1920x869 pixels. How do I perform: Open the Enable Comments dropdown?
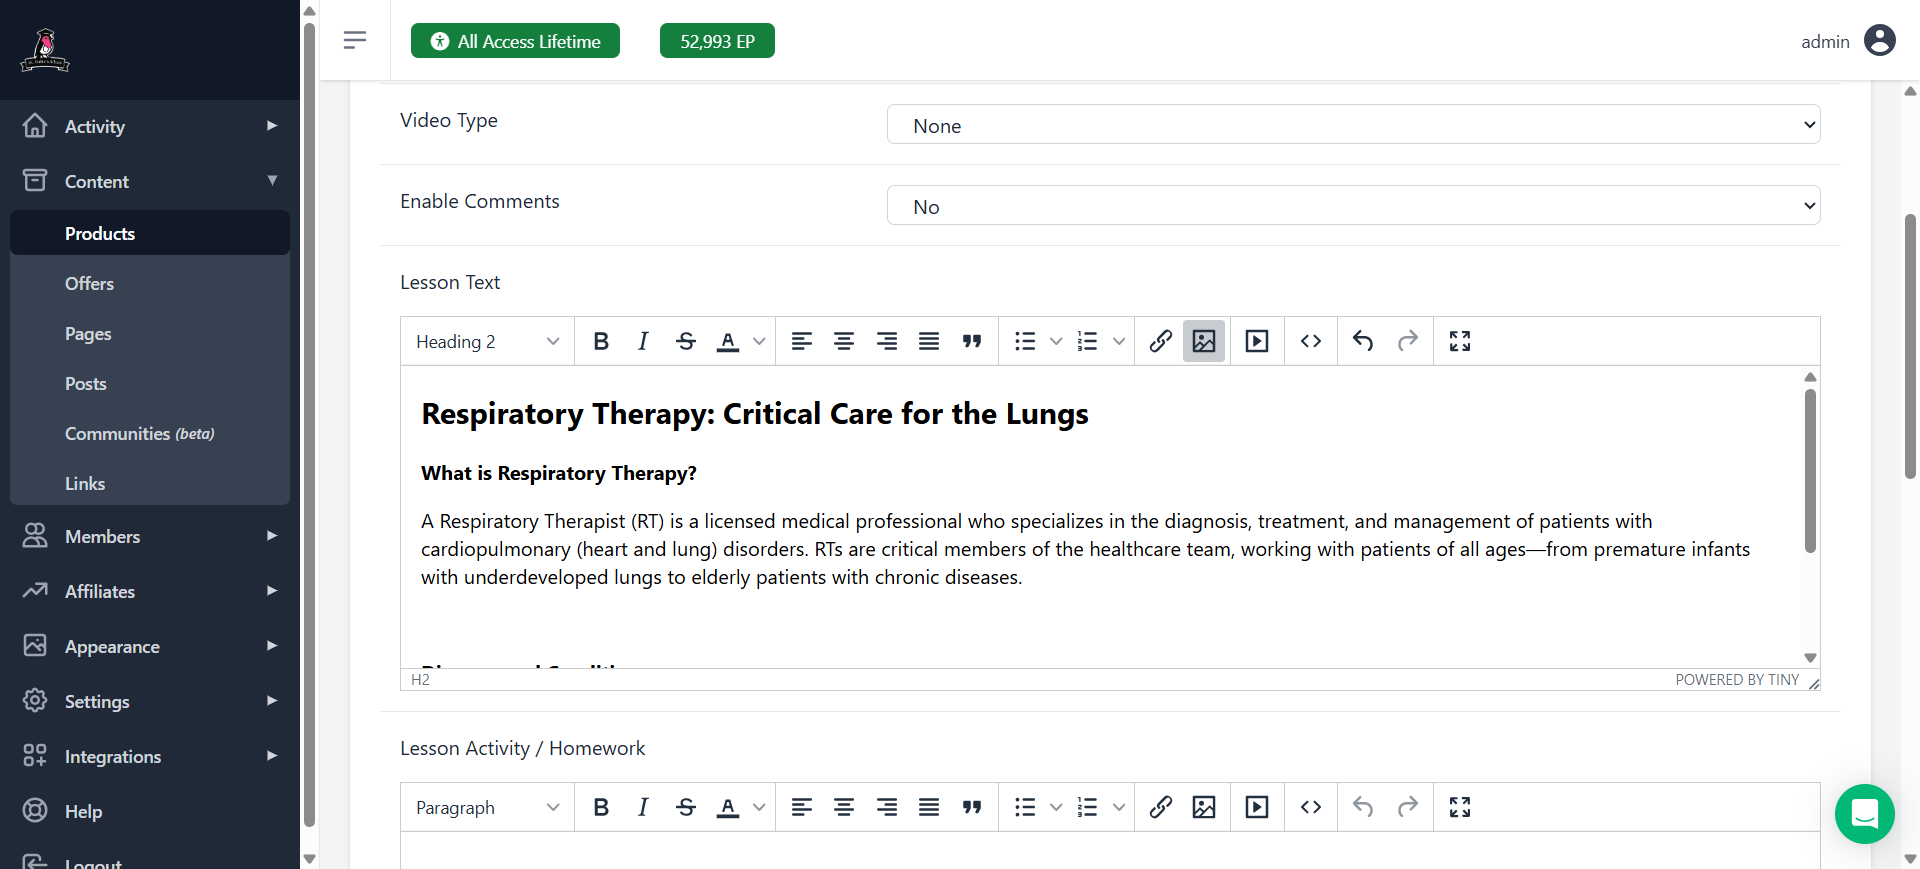[1353, 206]
